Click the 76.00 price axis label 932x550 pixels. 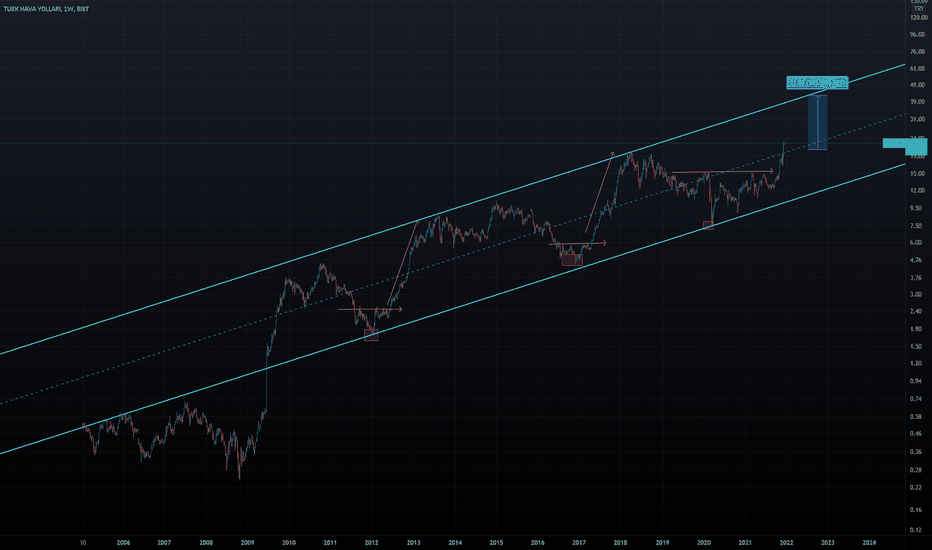[918, 52]
